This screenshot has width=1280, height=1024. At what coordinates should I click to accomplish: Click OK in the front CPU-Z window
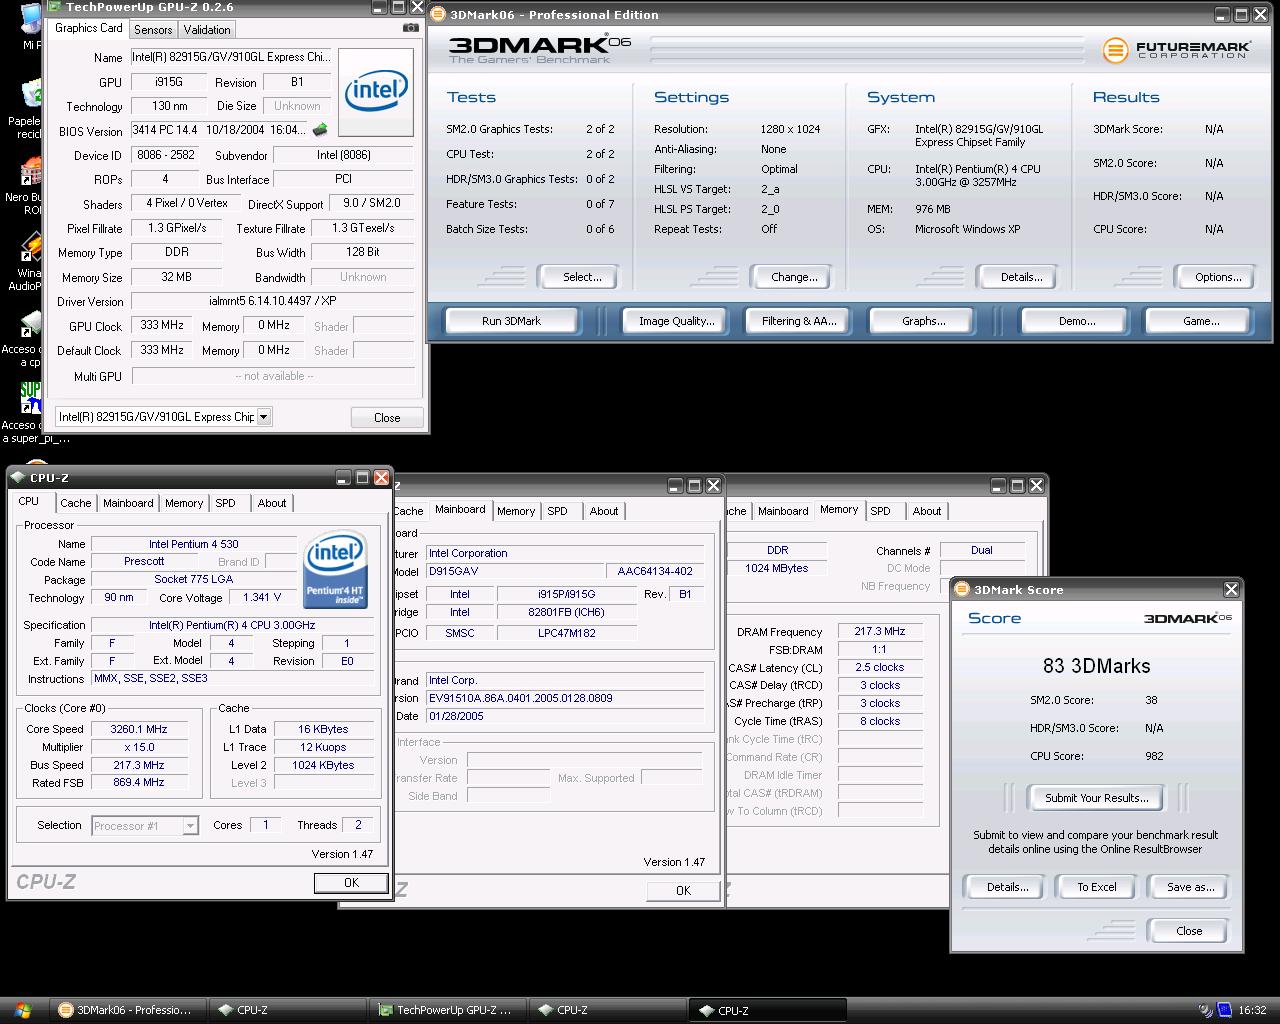[351, 883]
